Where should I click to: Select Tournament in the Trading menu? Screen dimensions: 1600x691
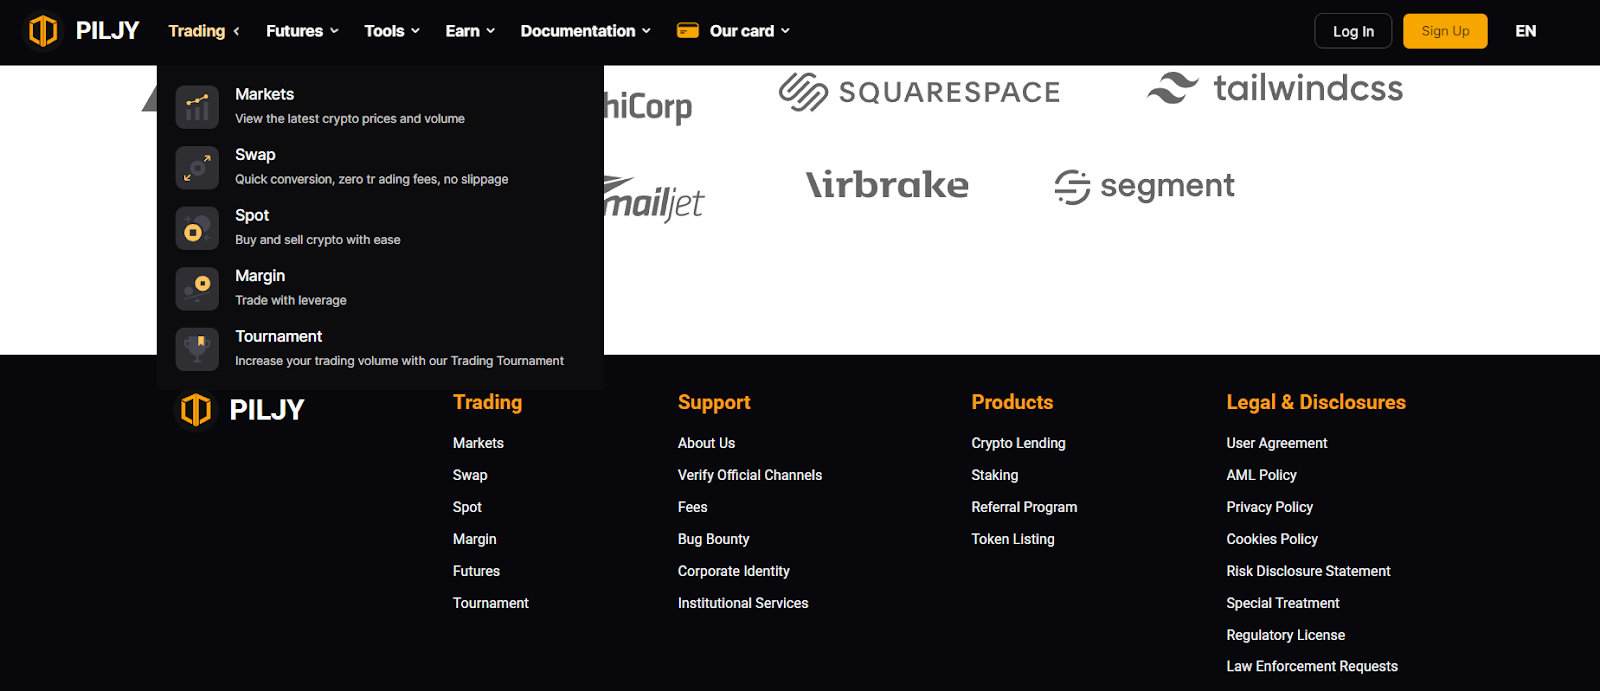pos(380,348)
